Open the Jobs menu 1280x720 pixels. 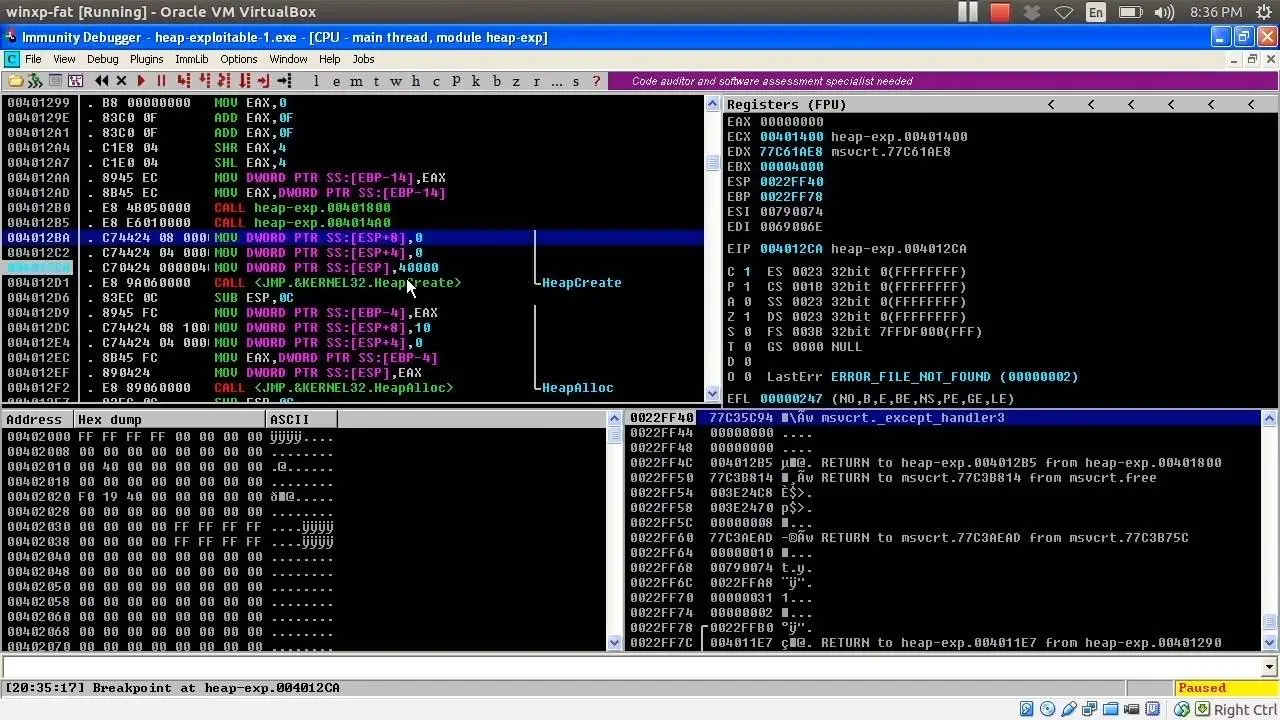pos(363,59)
